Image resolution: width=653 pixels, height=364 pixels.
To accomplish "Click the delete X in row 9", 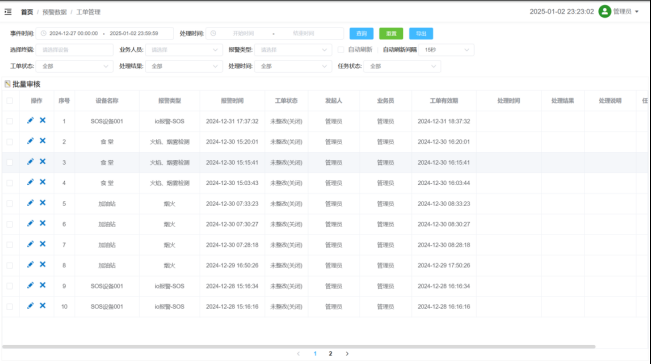I will coord(42,285).
